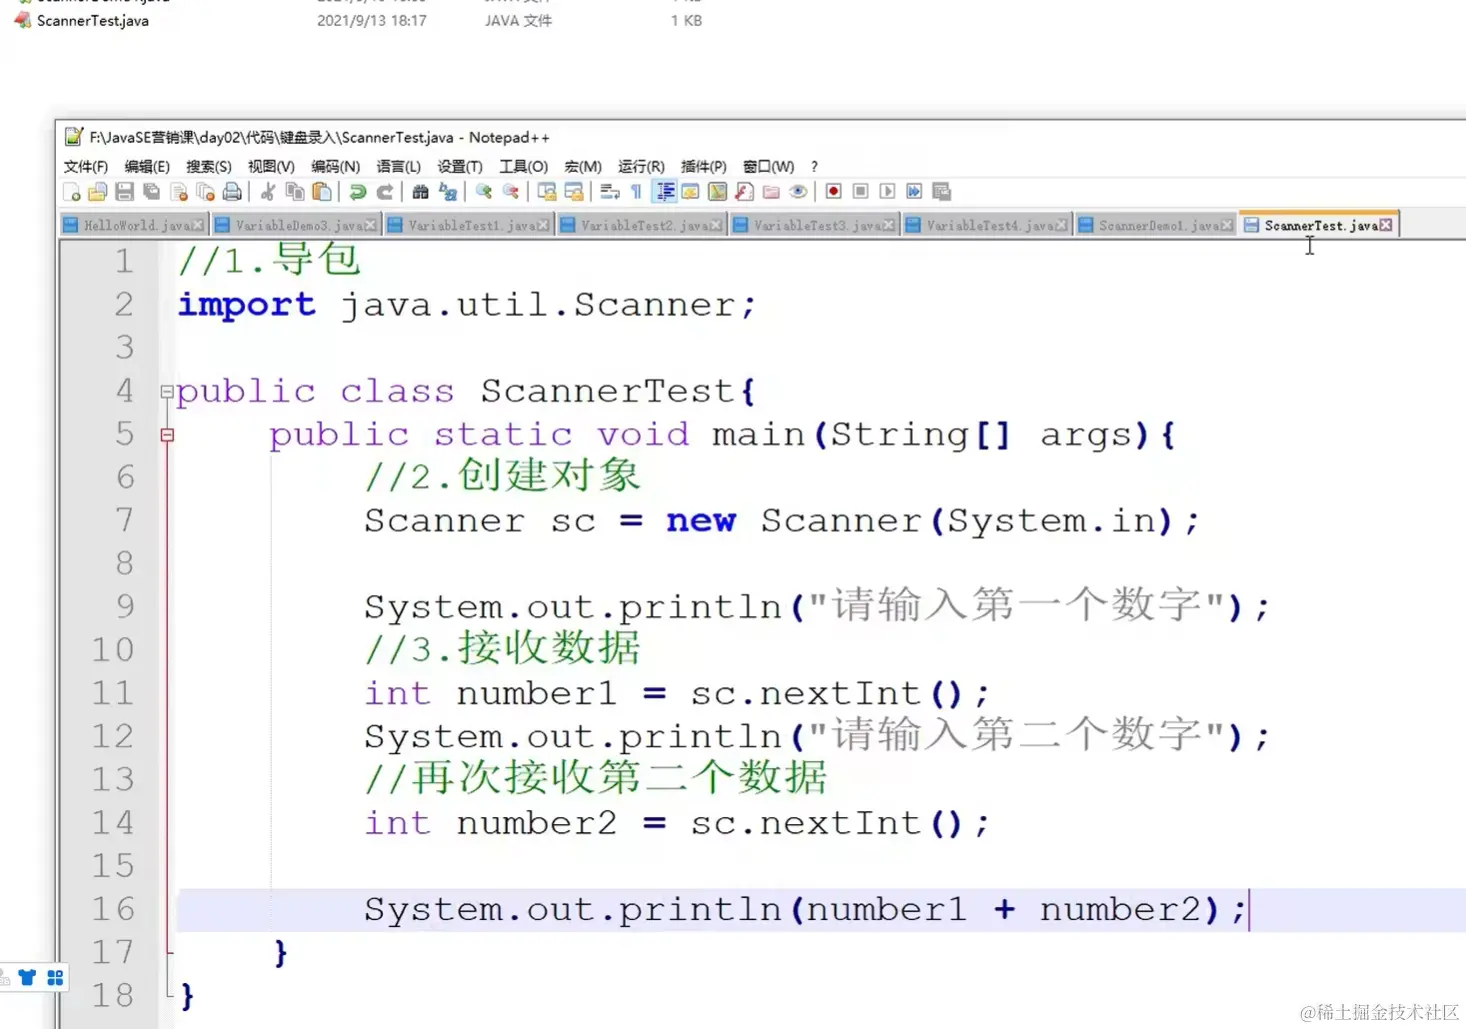Select ScannerTest.java in the file explorer list
This screenshot has width=1466, height=1029.
click(92, 20)
